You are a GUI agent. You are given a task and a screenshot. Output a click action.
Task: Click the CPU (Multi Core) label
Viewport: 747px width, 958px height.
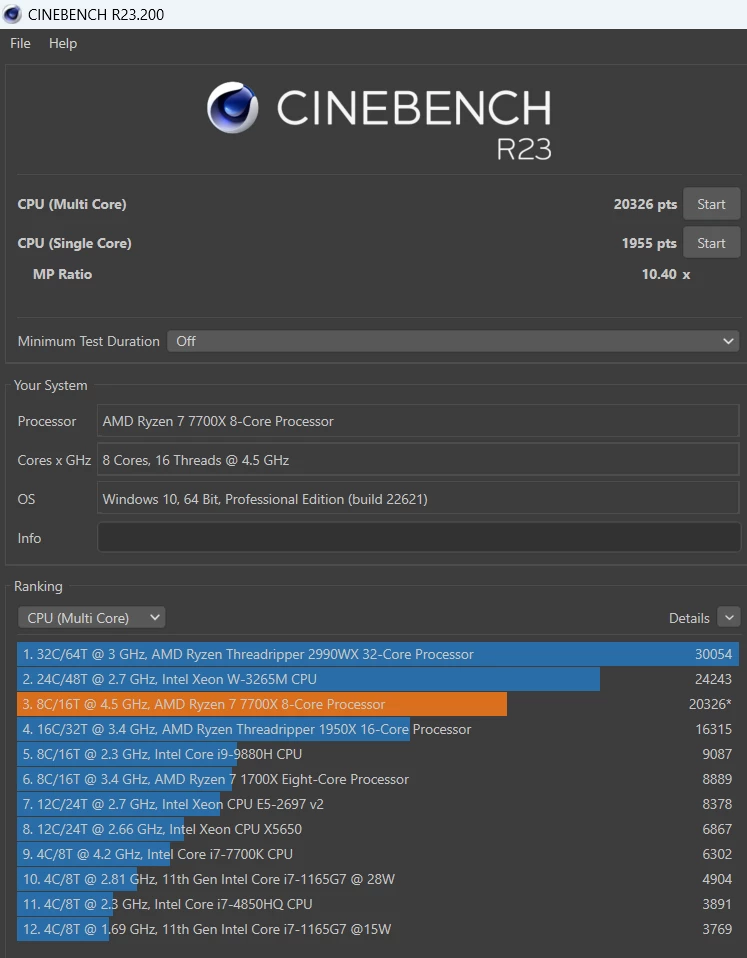click(72, 204)
